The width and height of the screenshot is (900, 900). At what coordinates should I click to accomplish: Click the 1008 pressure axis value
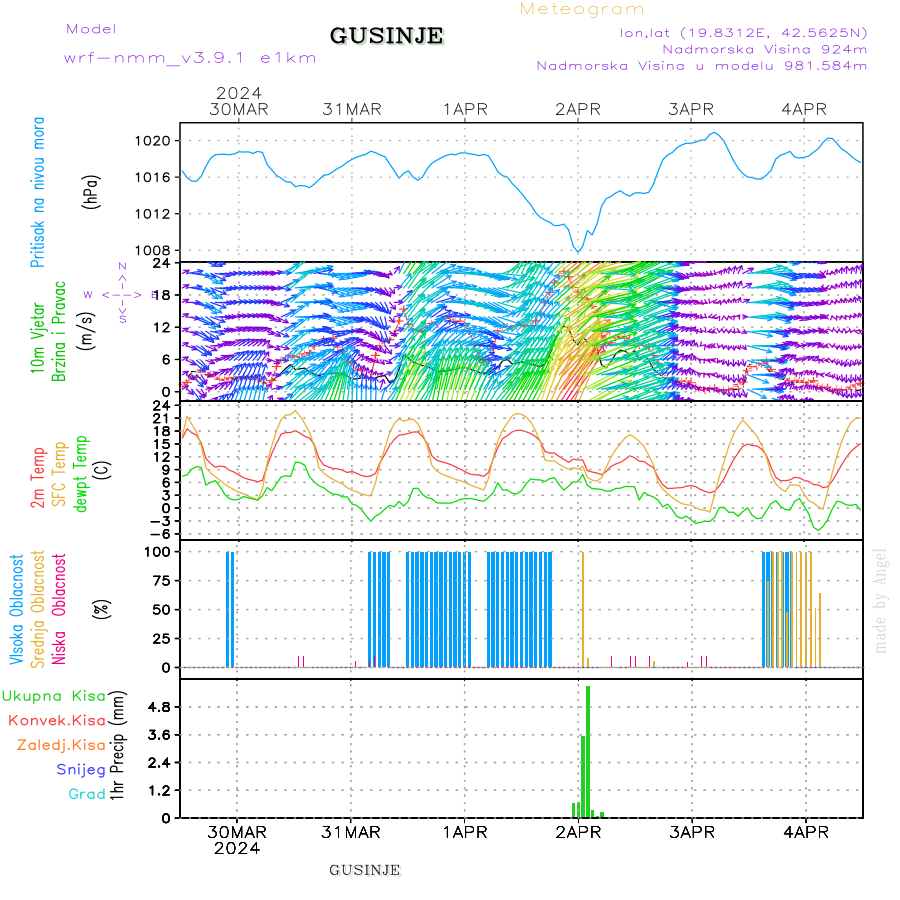pos(153,250)
